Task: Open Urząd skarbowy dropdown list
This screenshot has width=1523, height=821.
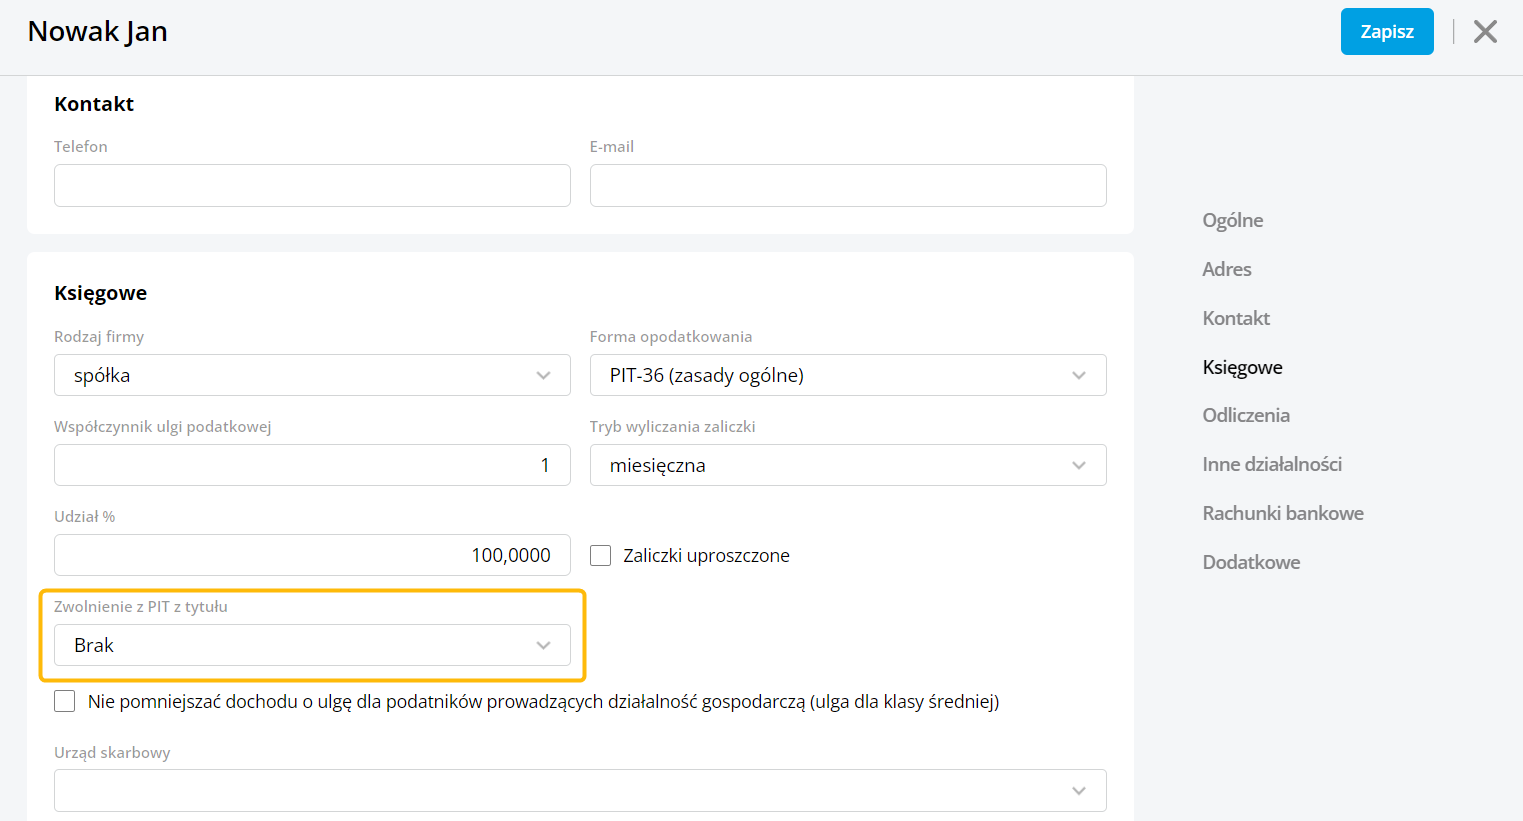Action: (x=580, y=790)
